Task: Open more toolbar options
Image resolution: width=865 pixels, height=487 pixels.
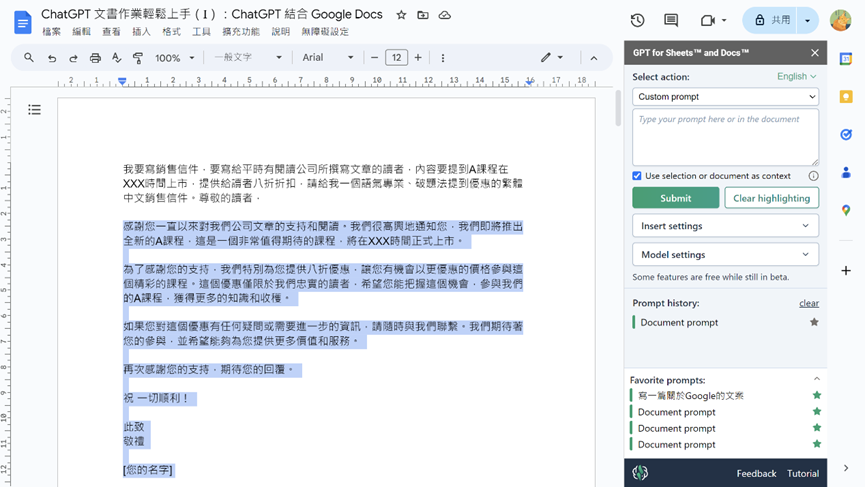Action: point(442,58)
